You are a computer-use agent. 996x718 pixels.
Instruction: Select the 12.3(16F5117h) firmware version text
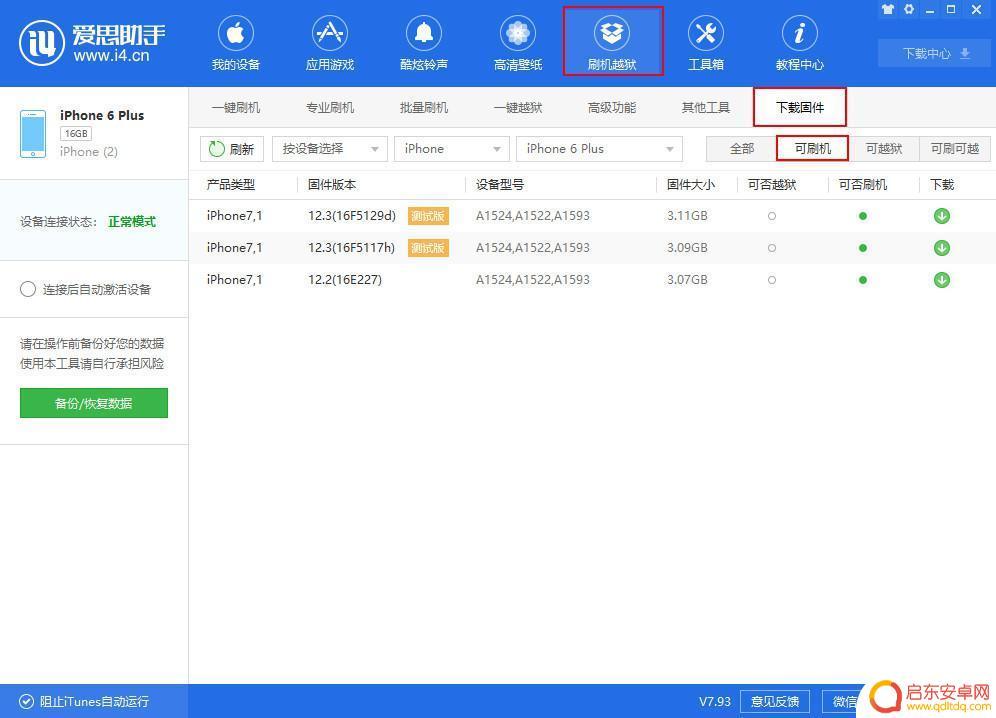pyautogui.click(x=351, y=248)
